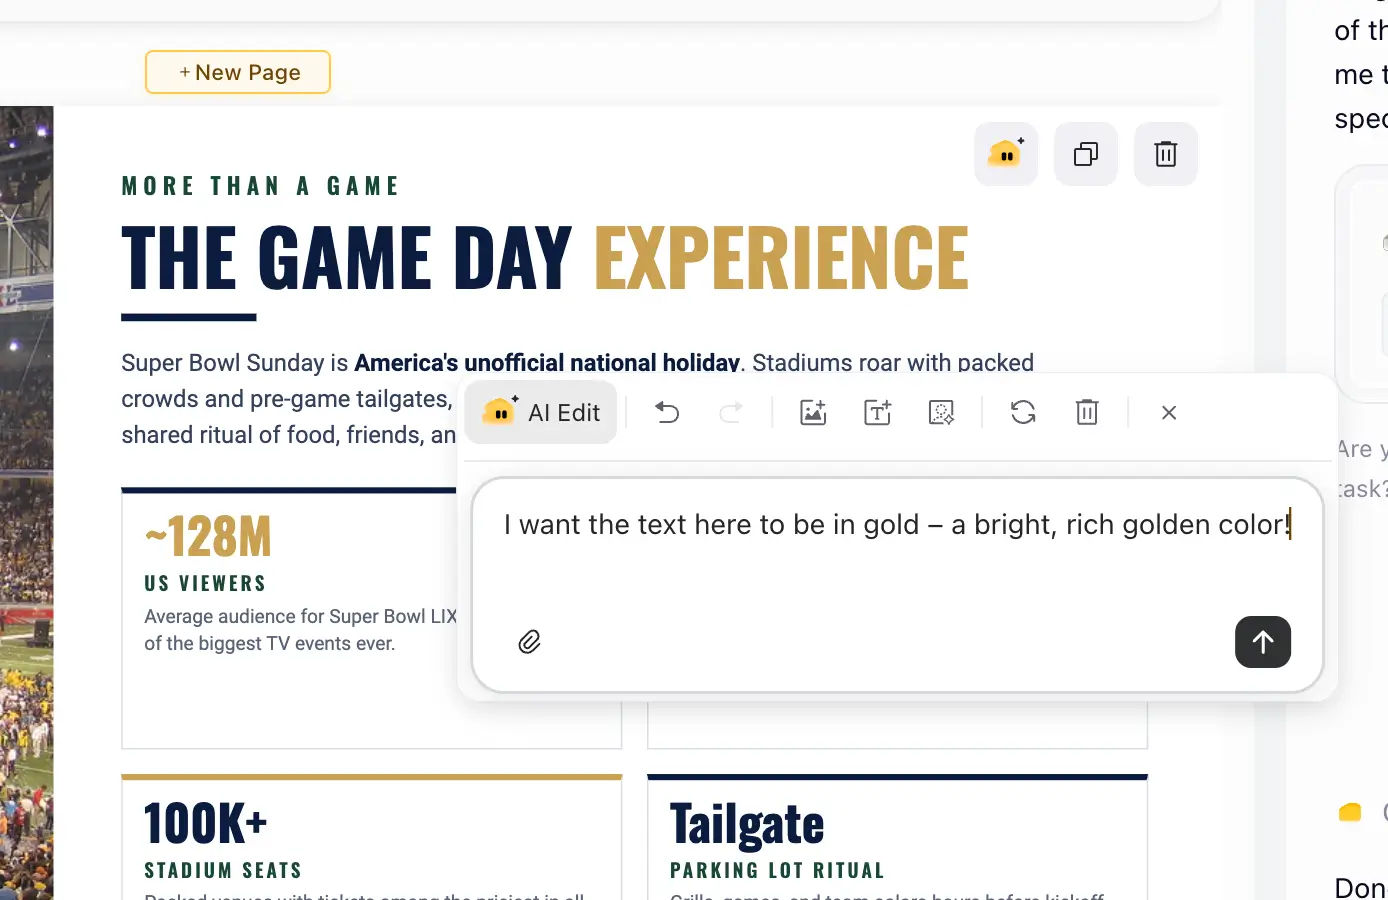Close the AI edit toolbar popup

pyautogui.click(x=1169, y=412)
